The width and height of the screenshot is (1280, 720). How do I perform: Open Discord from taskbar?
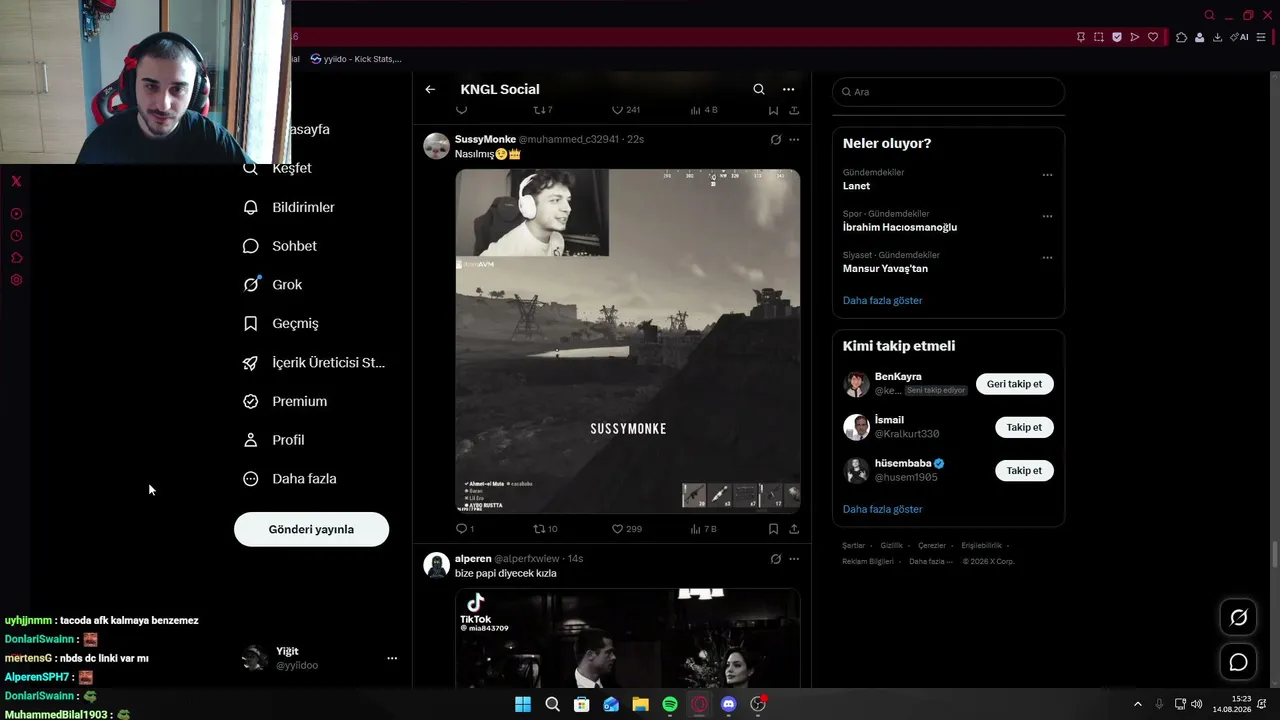point(729,704)
